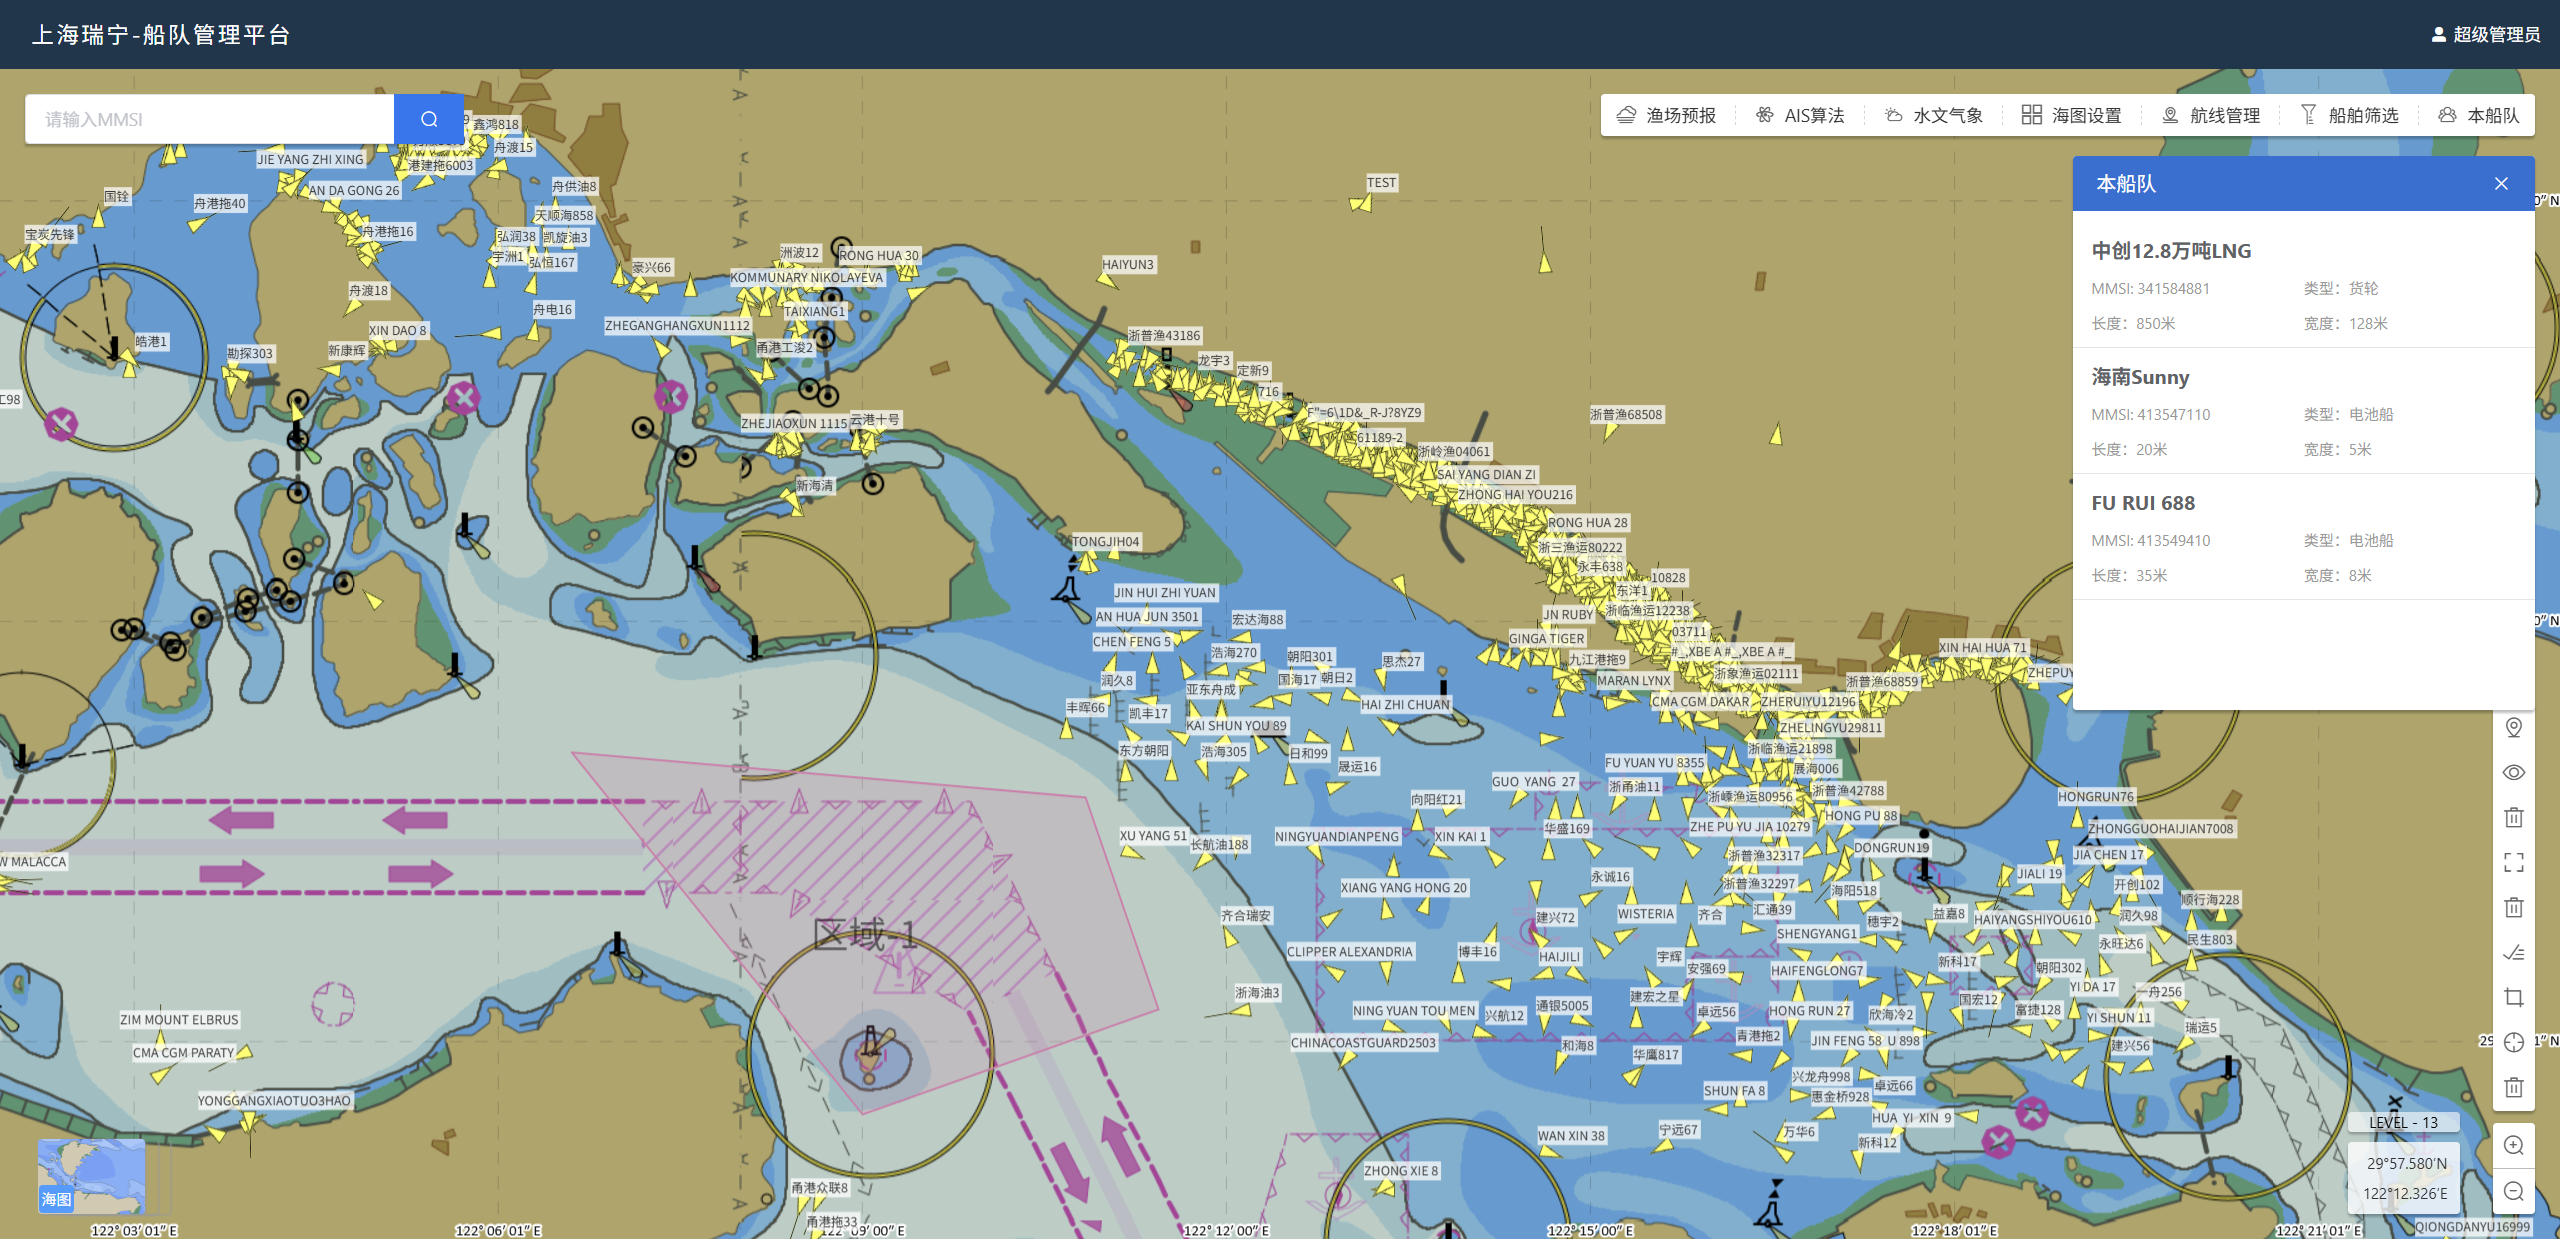Click the TEST ship label on the map
Image resolution: width=2560 pixels, height=1239 pixels.
click(x=1382, y=183)
